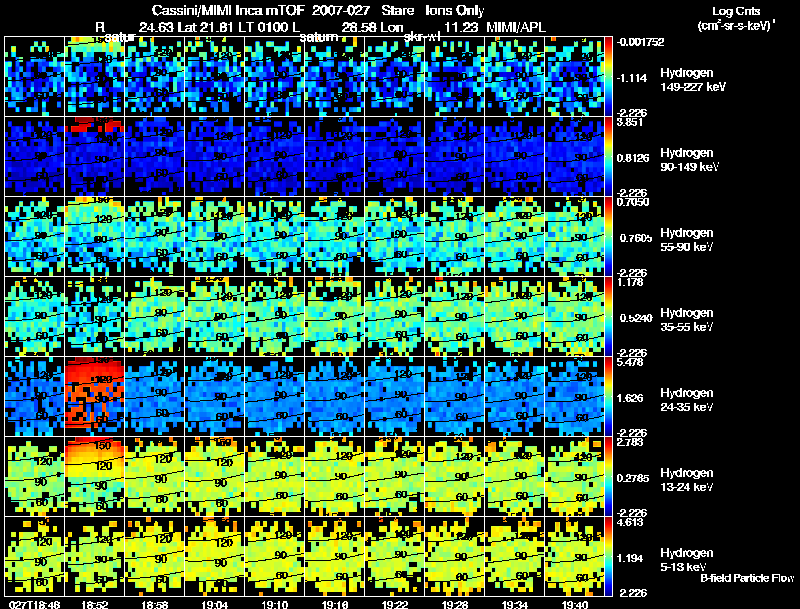Click the color bar beside Hydrogen 90-149 keV
The image size is (800, 609).
[608, 157]
